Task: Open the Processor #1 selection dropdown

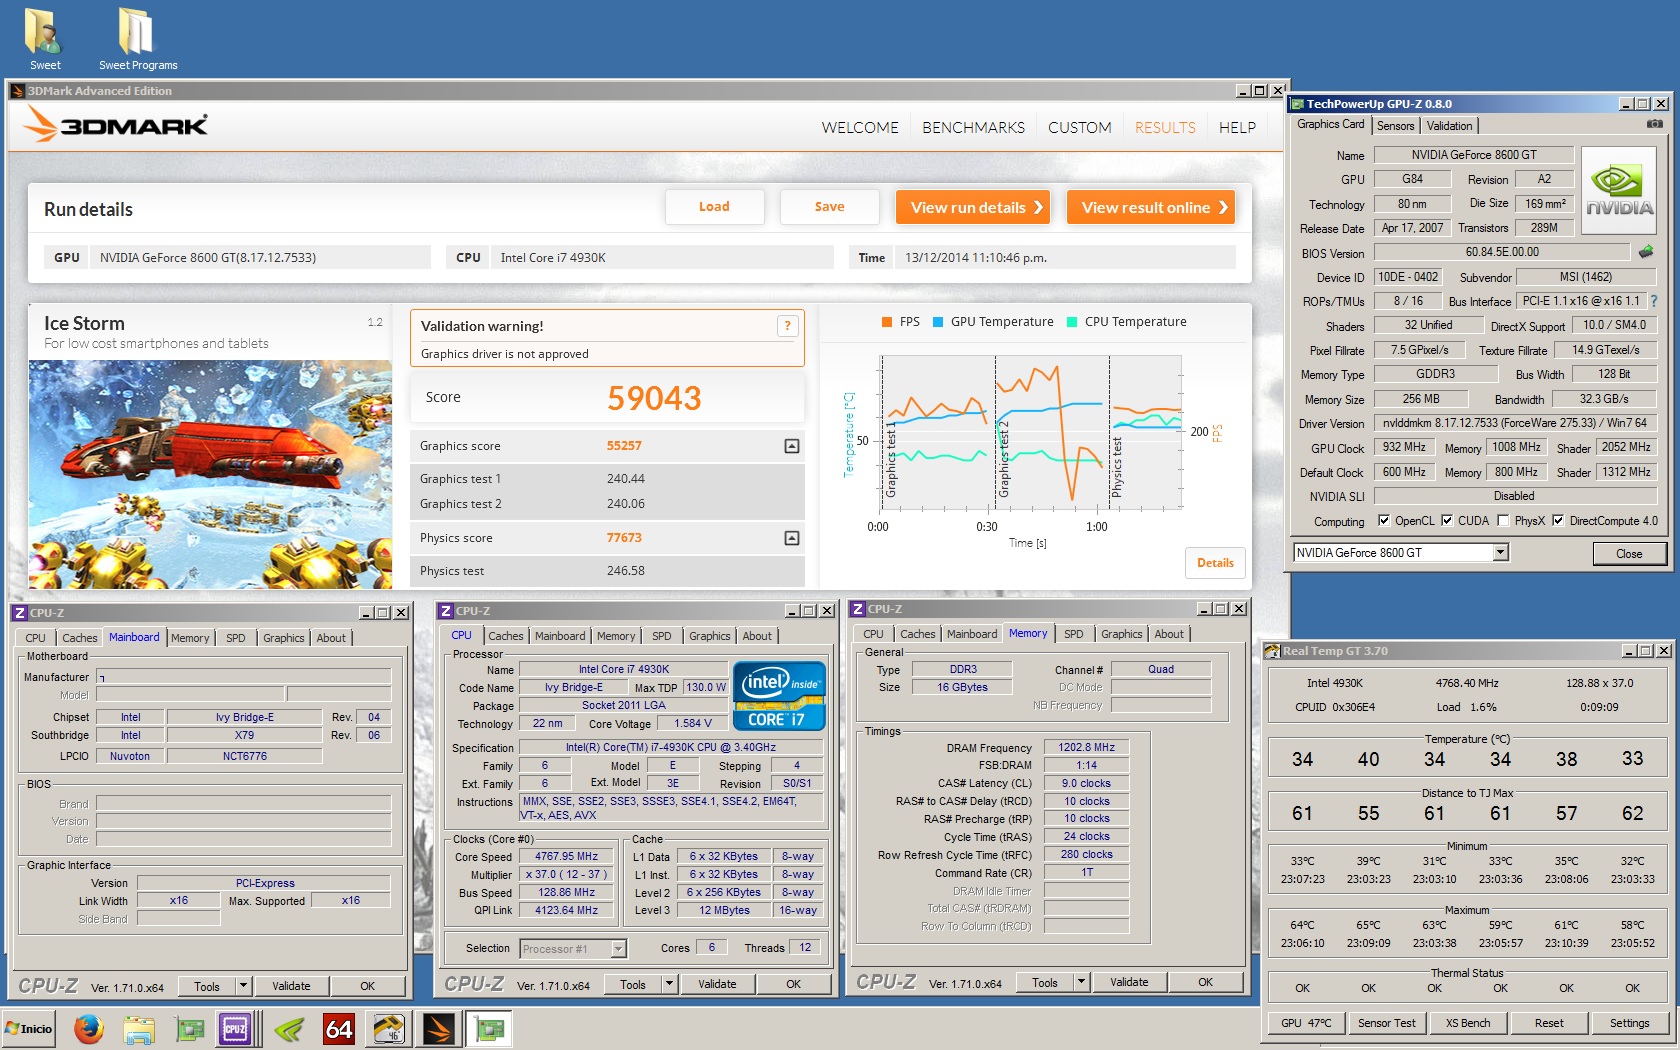Action: point(574,949)
